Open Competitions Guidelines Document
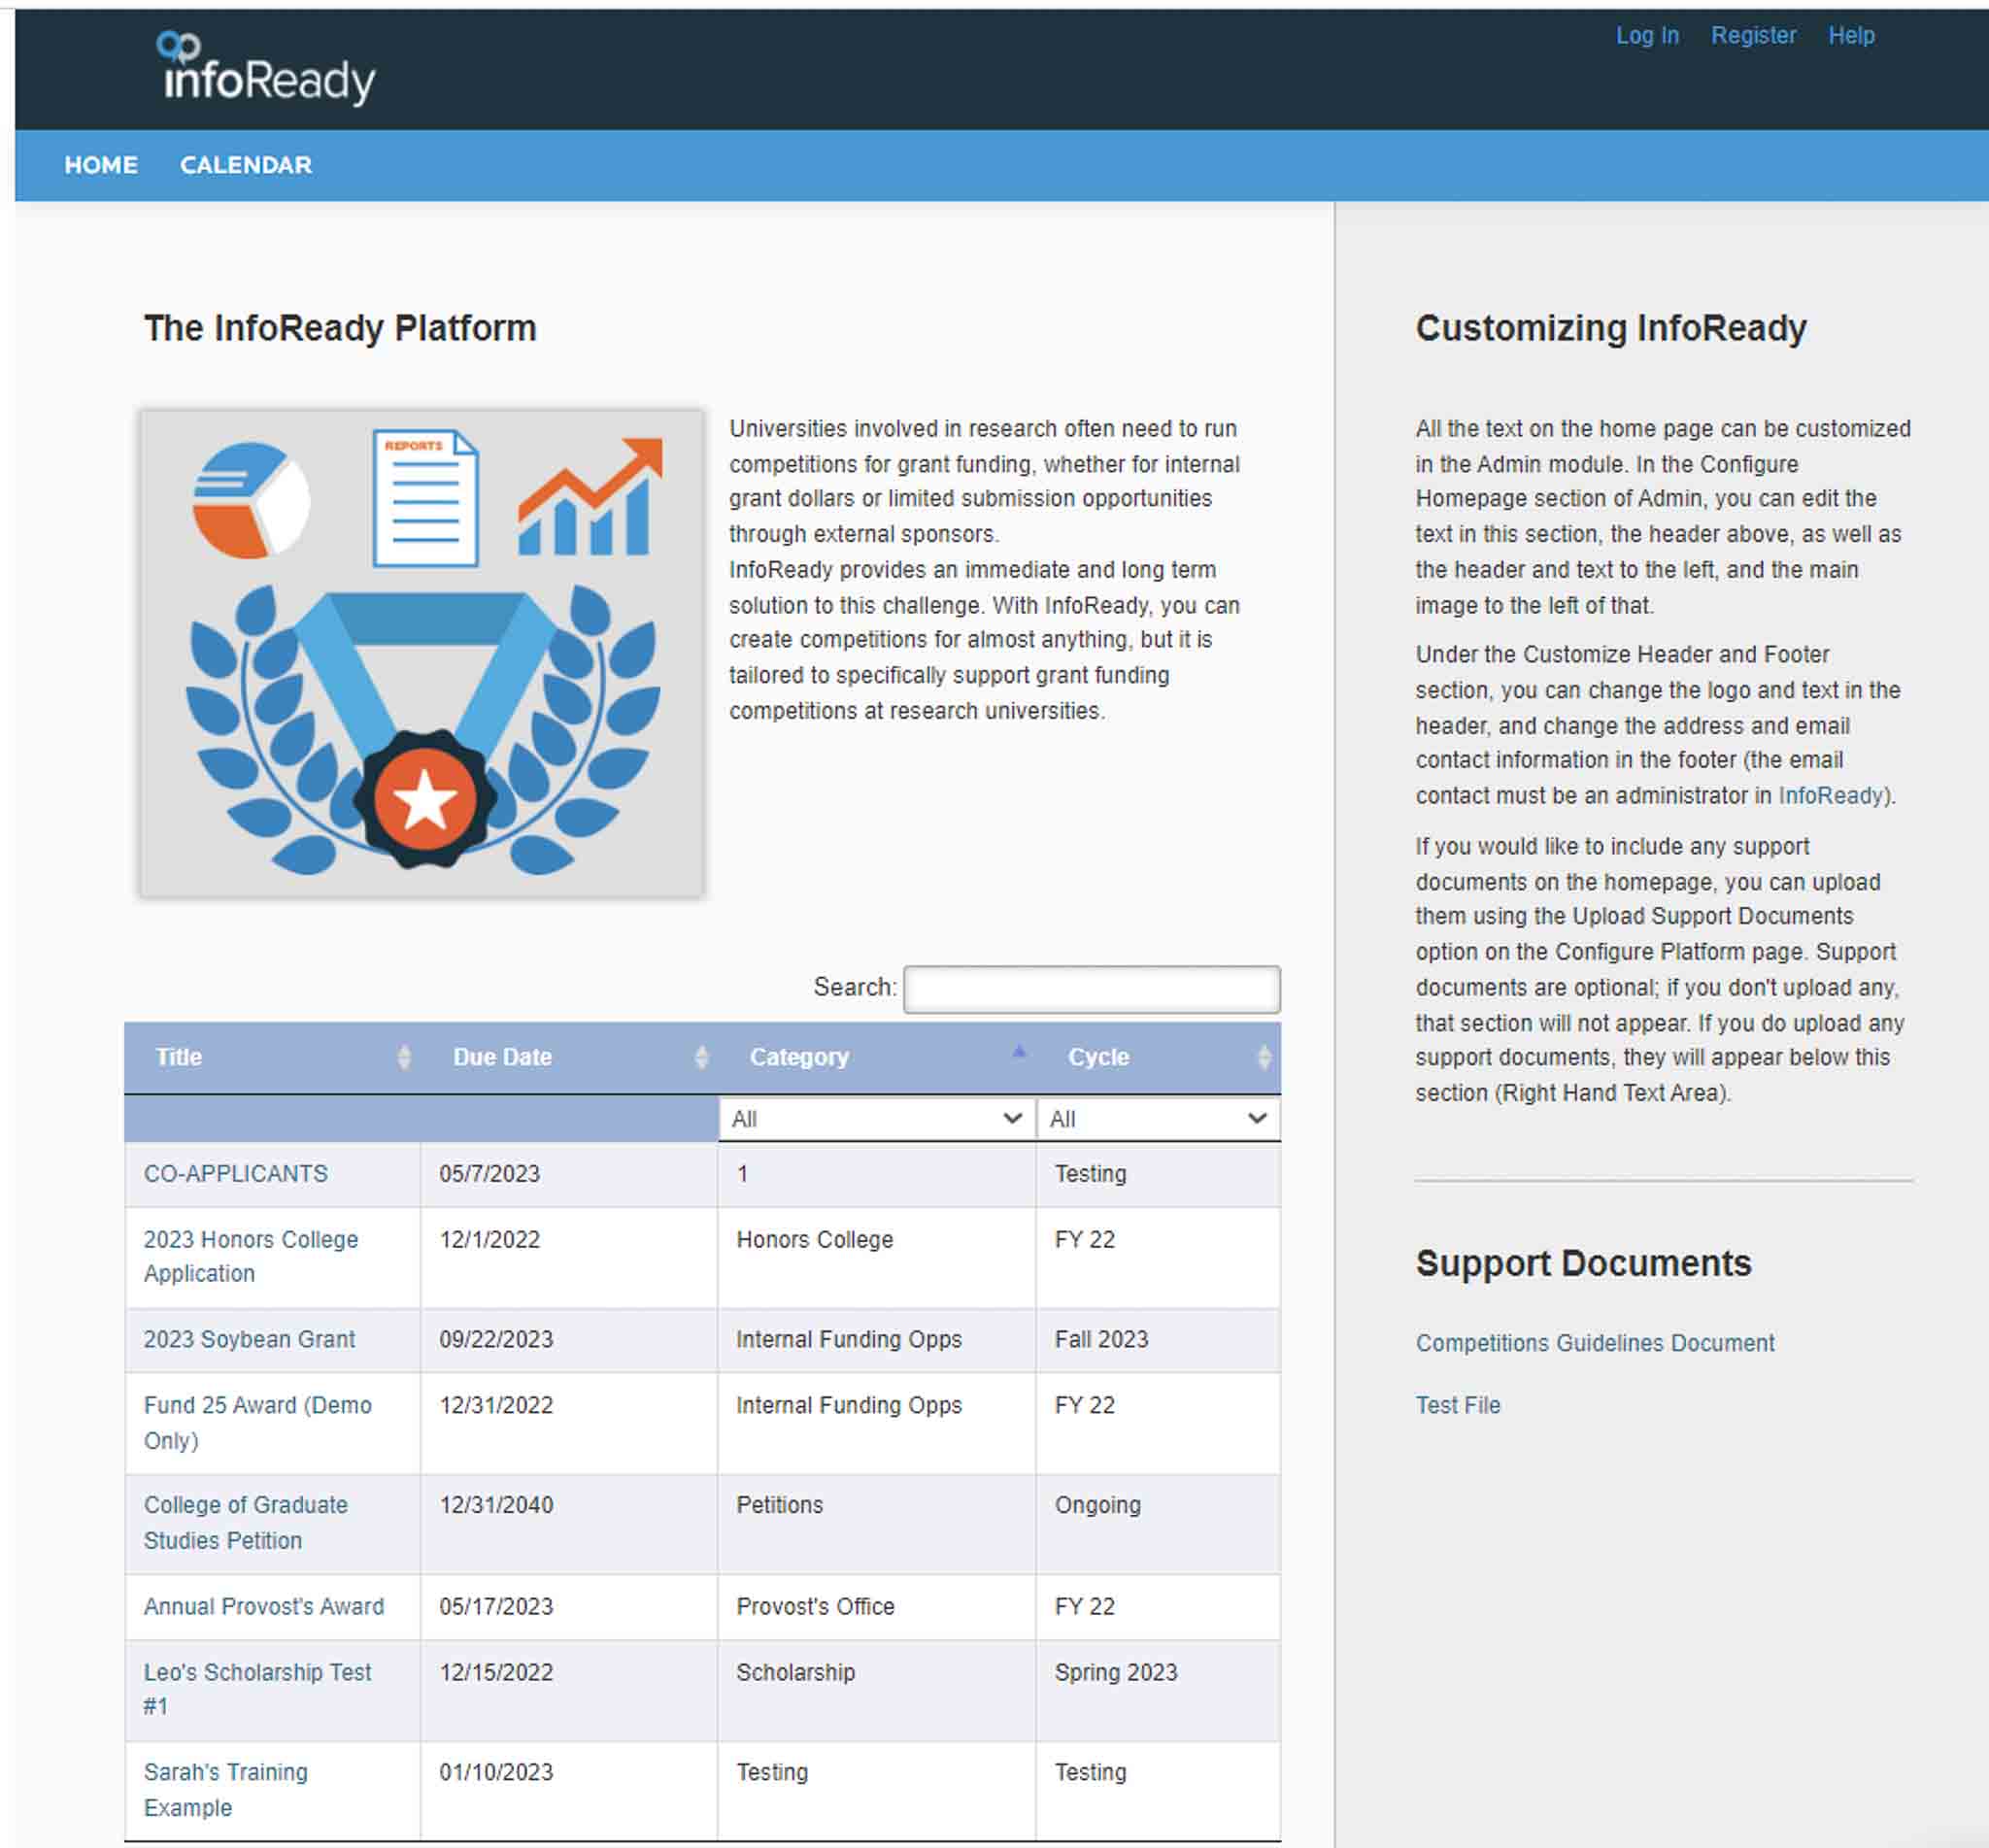Image resolution: width=1989 pixels, height=1848 pixels. pos(1594,1343)
